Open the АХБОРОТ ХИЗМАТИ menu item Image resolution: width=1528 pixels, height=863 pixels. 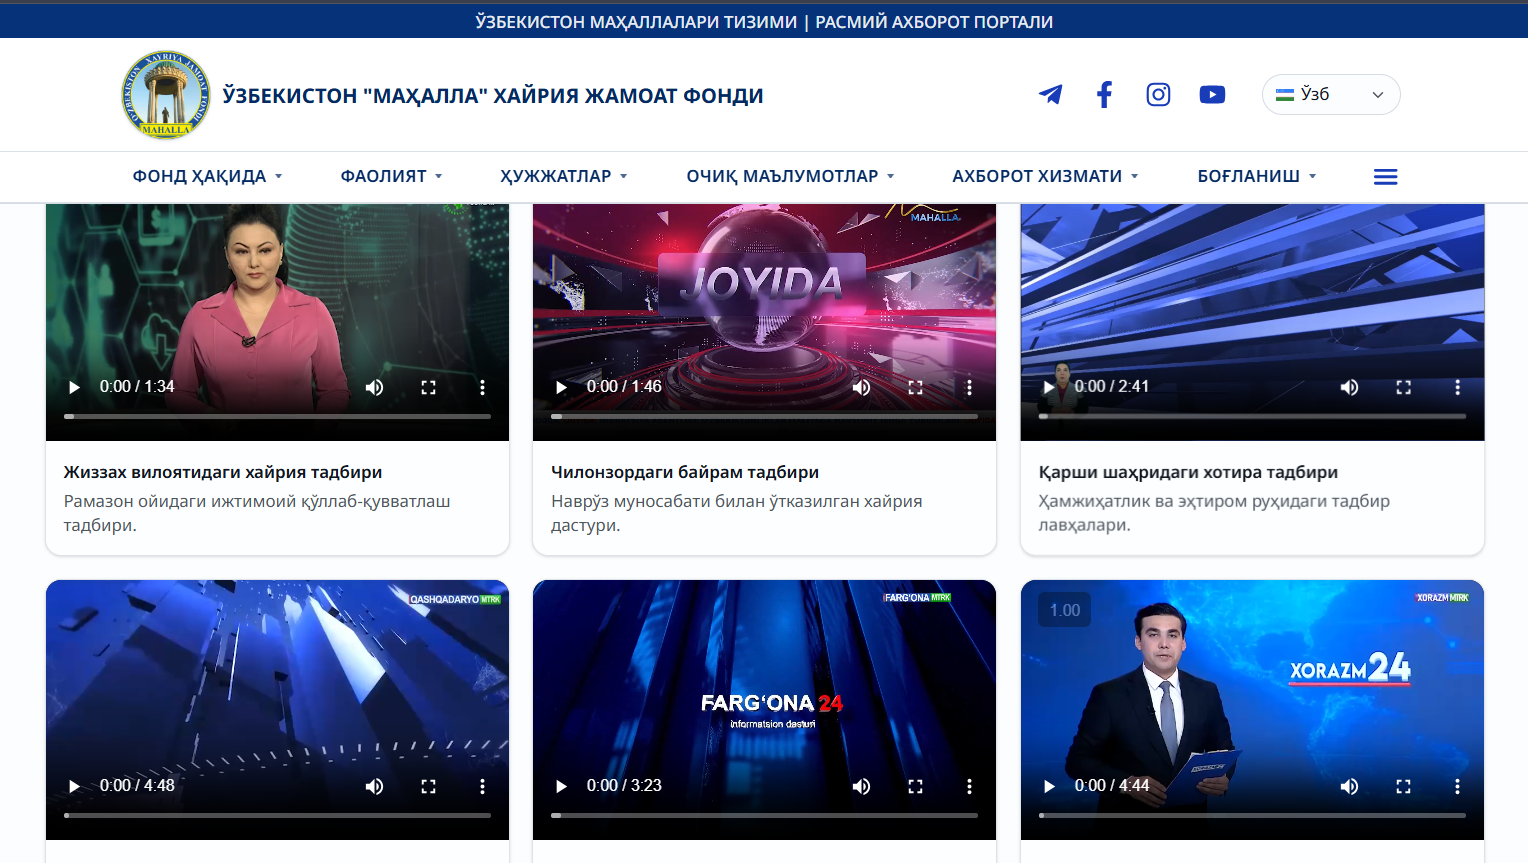point(1045,176)
